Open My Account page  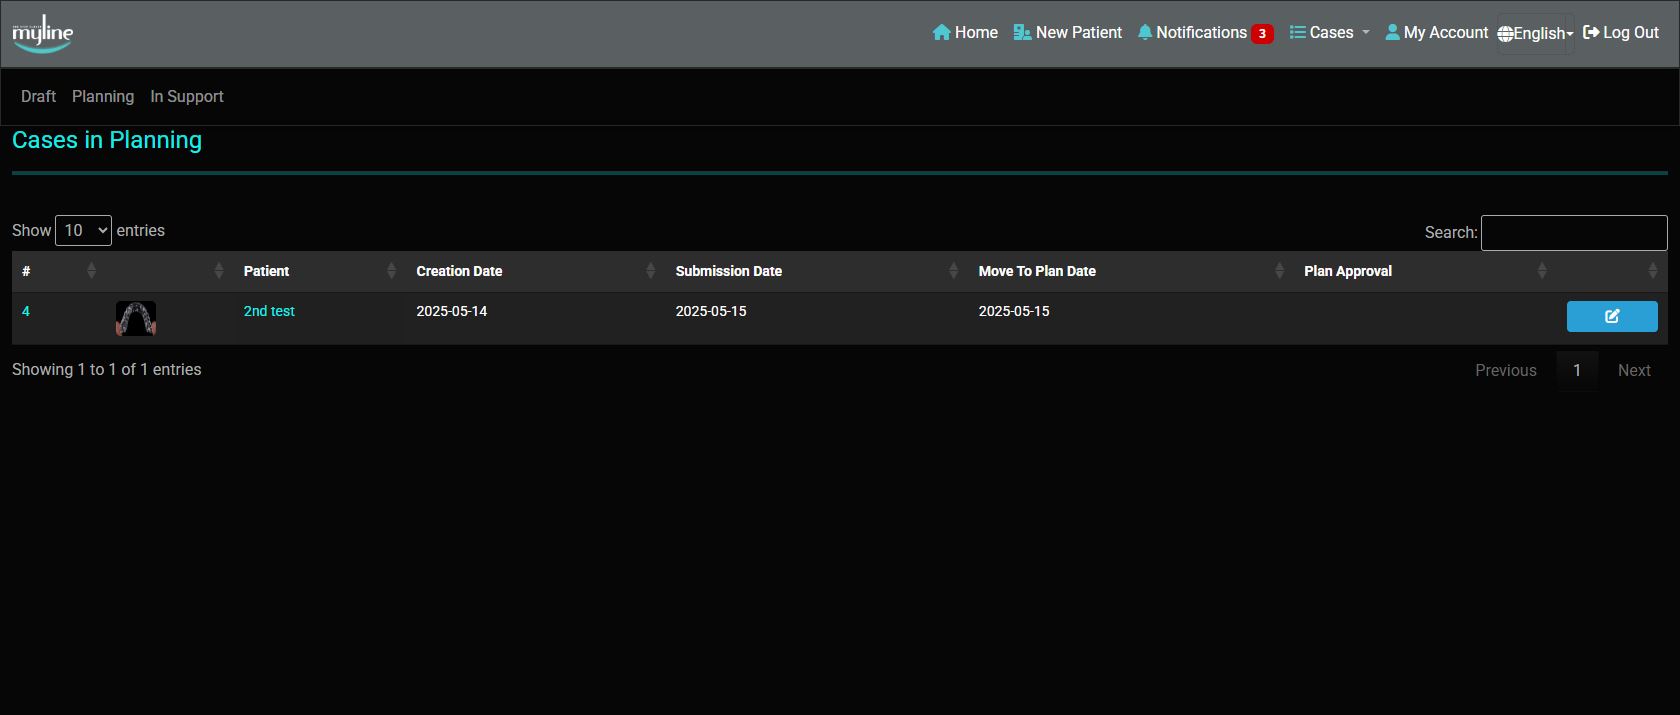click(x=1436, y=33)
